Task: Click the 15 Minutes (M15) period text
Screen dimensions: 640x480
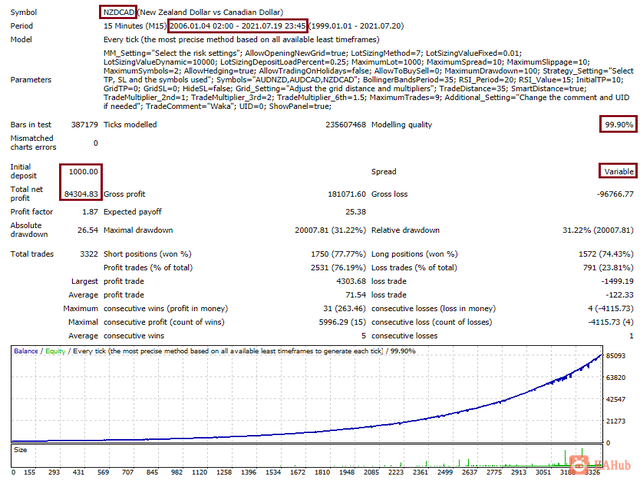Action: [x=135, y=26]
